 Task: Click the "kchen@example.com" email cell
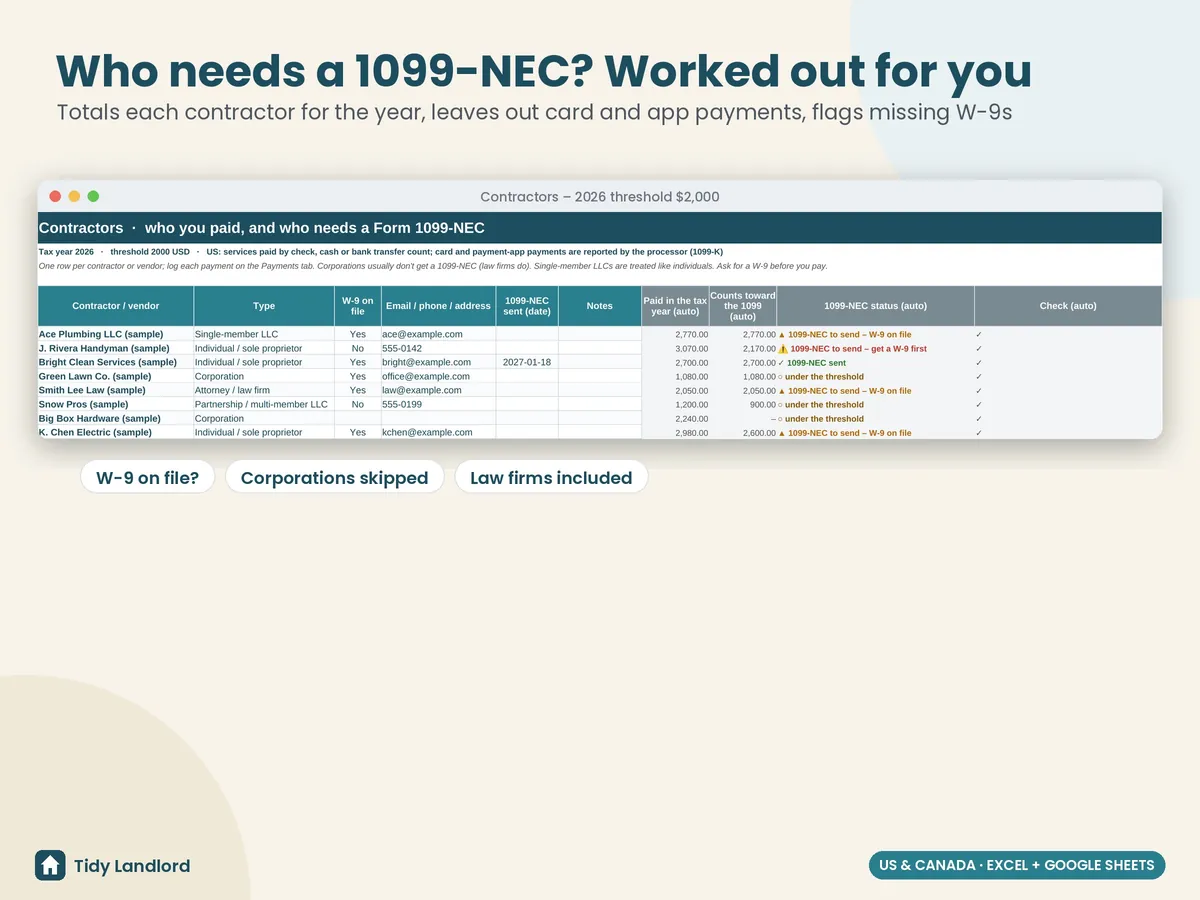[438, 433]
